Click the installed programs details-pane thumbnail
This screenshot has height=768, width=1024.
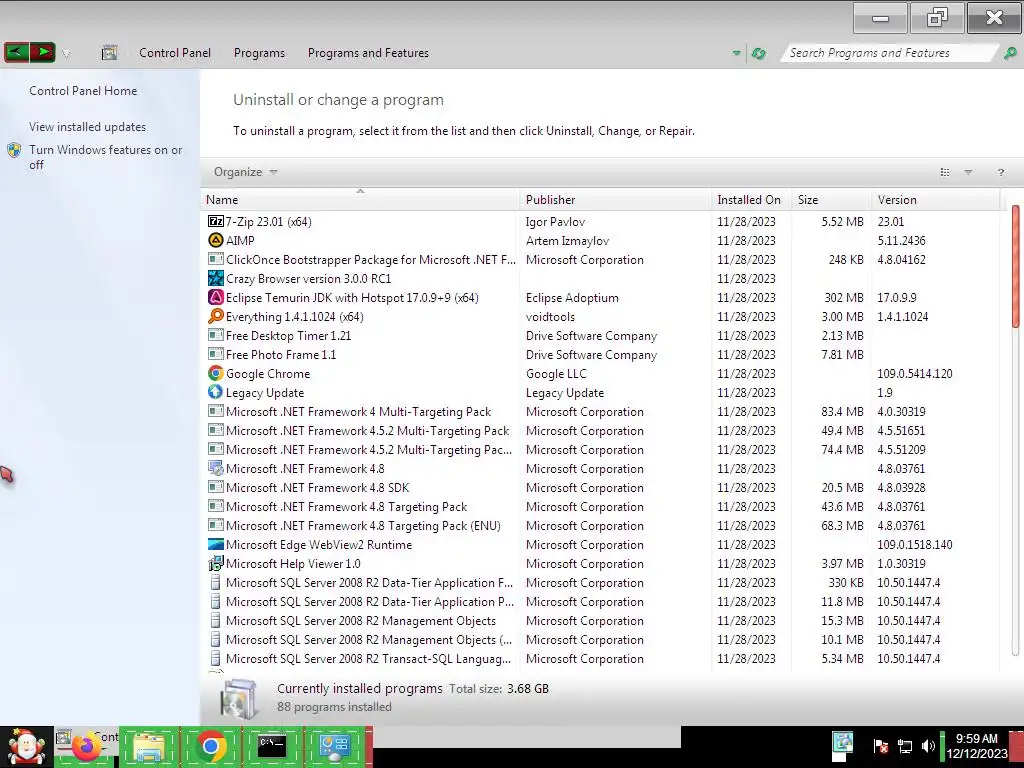point(239,698)
